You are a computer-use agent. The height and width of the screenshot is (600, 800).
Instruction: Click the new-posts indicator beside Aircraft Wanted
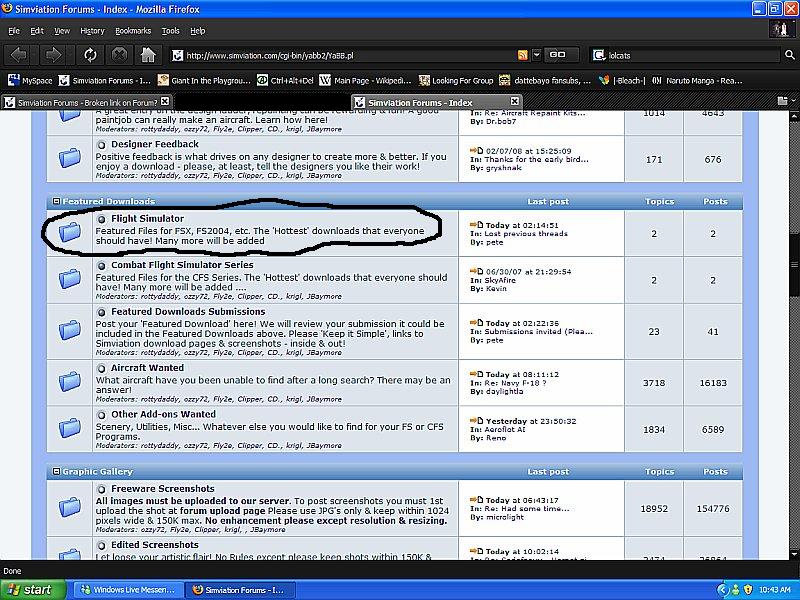102,368
